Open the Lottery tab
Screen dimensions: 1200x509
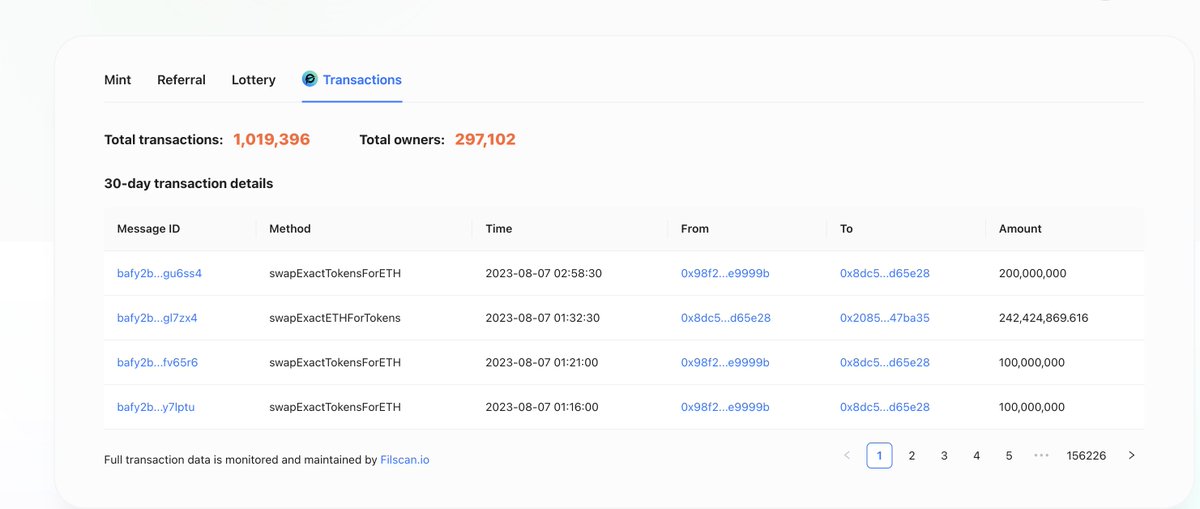253,80
